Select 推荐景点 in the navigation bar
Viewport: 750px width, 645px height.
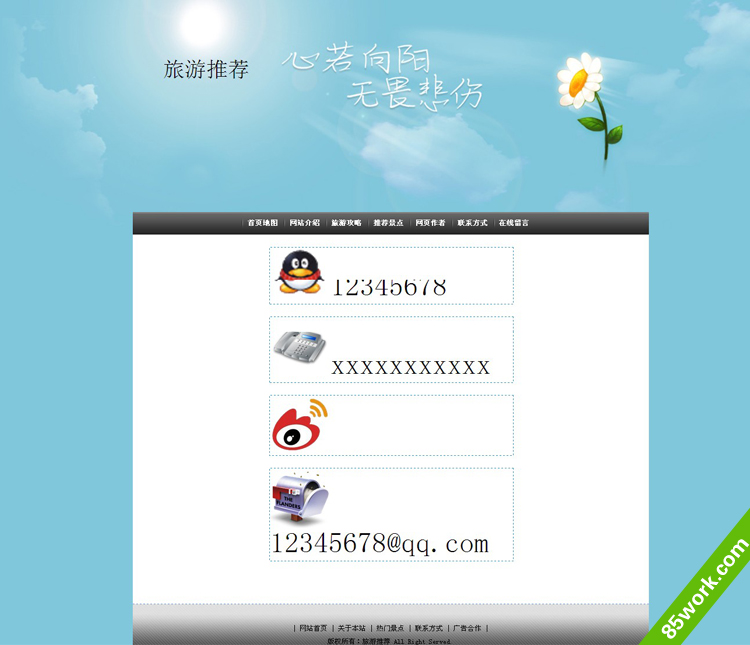(x=388, y=223)
